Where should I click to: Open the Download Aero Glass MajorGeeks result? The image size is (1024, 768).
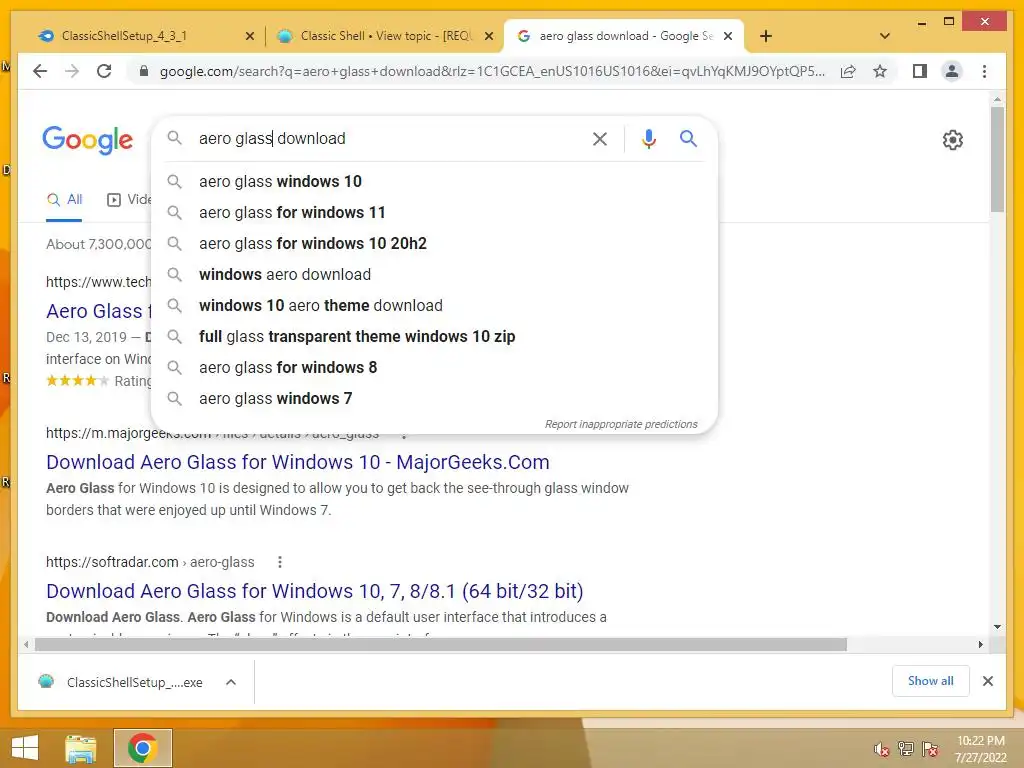click(298, 462)
